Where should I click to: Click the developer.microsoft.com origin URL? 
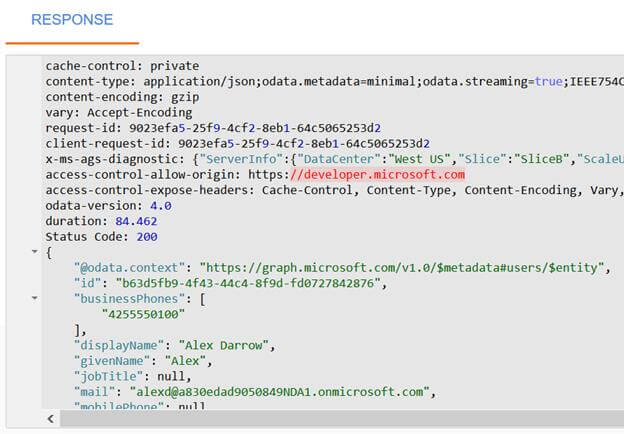pyautogui.click(x=370, y=174)
